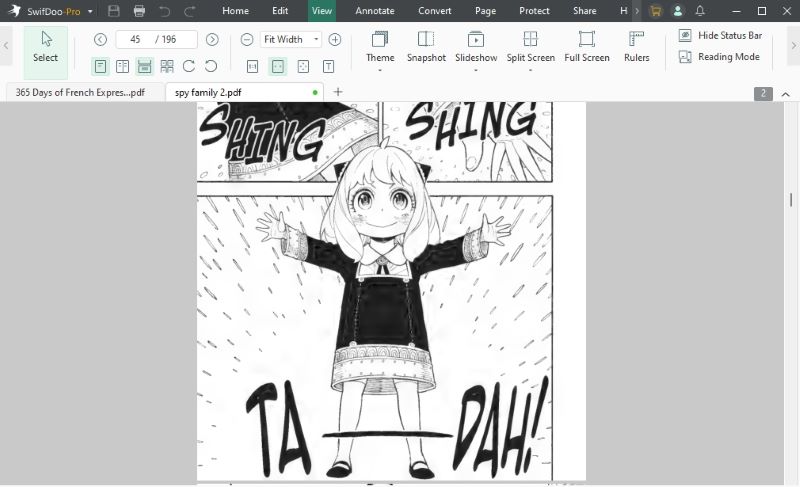Enable Reading Mode
Image resolution: width=800 pixels, height=487 pixels.
point(719,57)
